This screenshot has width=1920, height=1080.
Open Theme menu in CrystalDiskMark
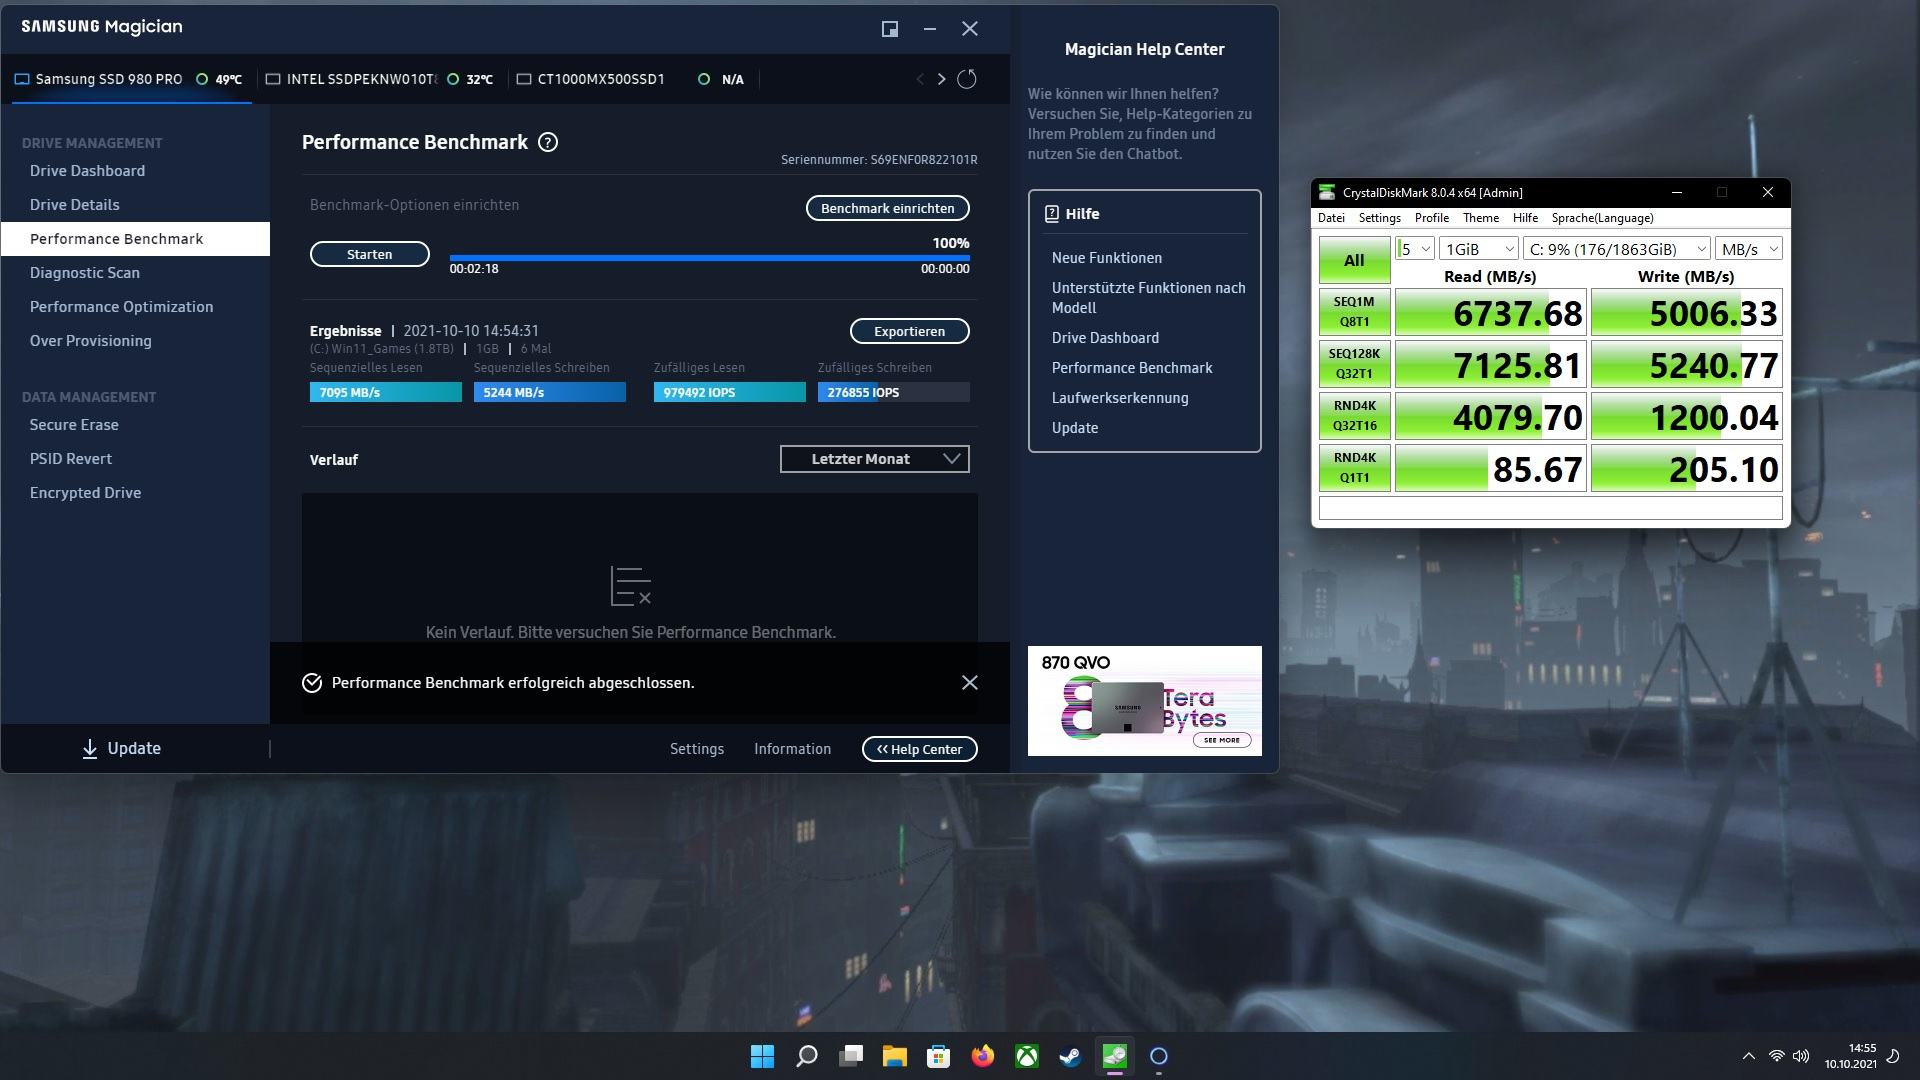[x=1481, y=218]
